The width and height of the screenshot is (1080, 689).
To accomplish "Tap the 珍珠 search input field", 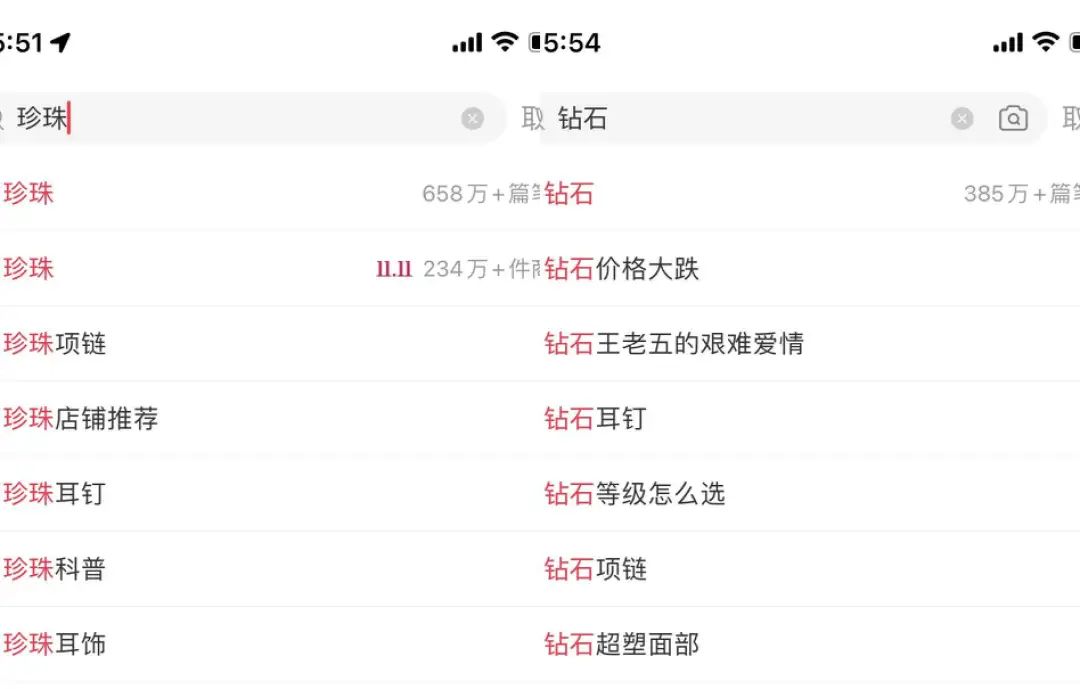I will tap(250, 119).
